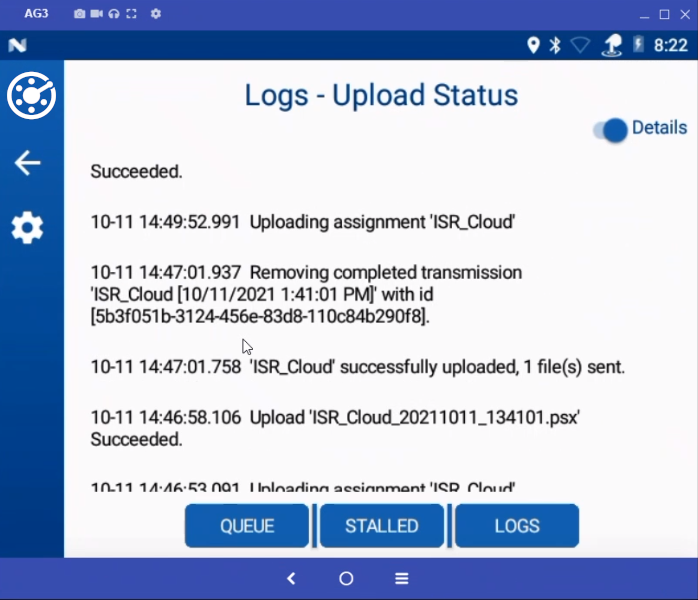Tap the Bluetooth status icon
The height and width of the screenshot is (600, 698).
[555, 45]
